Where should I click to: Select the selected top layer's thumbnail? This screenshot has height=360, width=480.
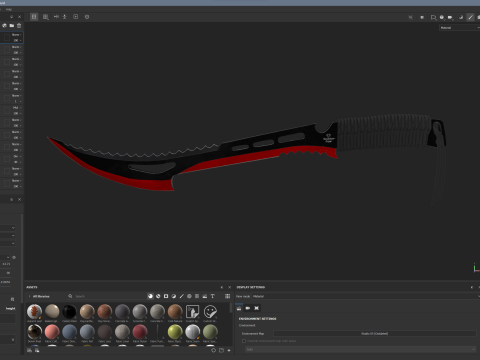click(6, 38)
